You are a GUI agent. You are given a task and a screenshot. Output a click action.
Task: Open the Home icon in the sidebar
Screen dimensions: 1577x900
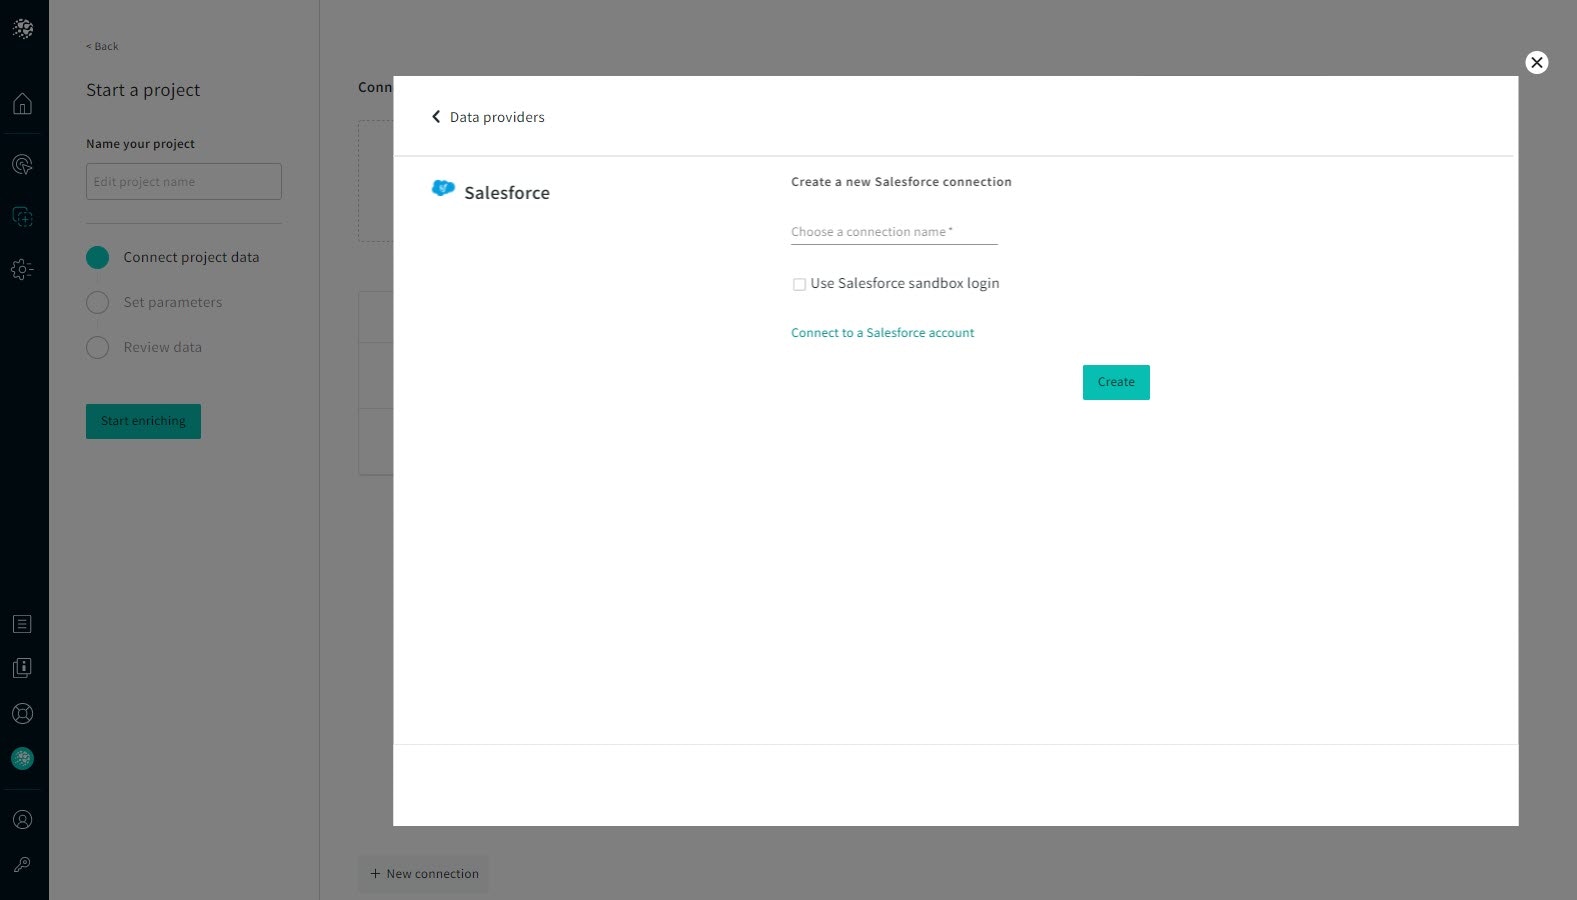[x=22, y=103]
